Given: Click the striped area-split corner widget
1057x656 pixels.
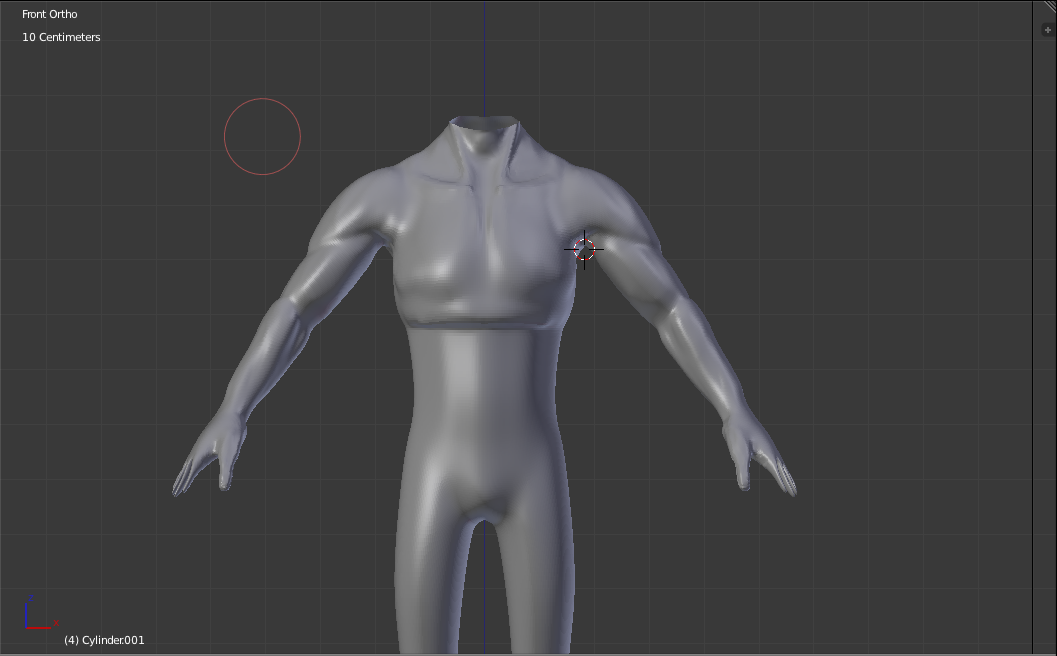Looking at the screenshot, I should pyautogui.click(x=1051, y=5).
